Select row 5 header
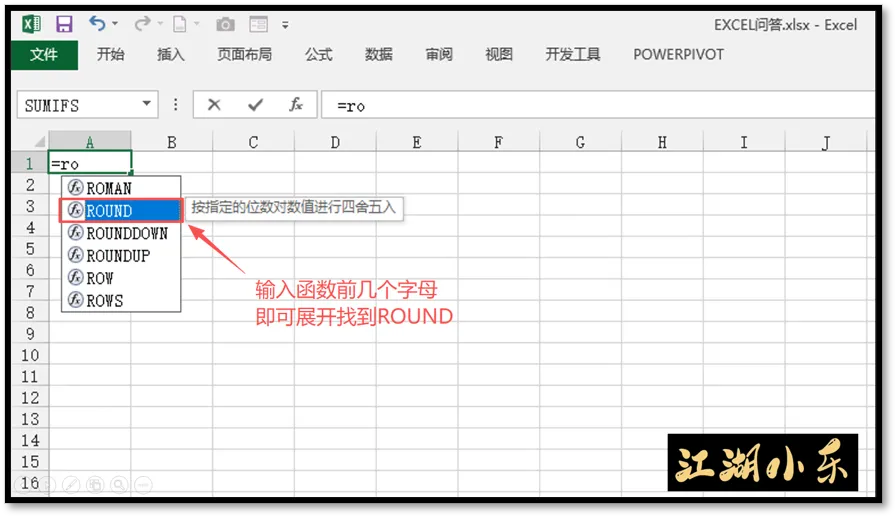Screen dimensions: 895x516 click(30, 249)
